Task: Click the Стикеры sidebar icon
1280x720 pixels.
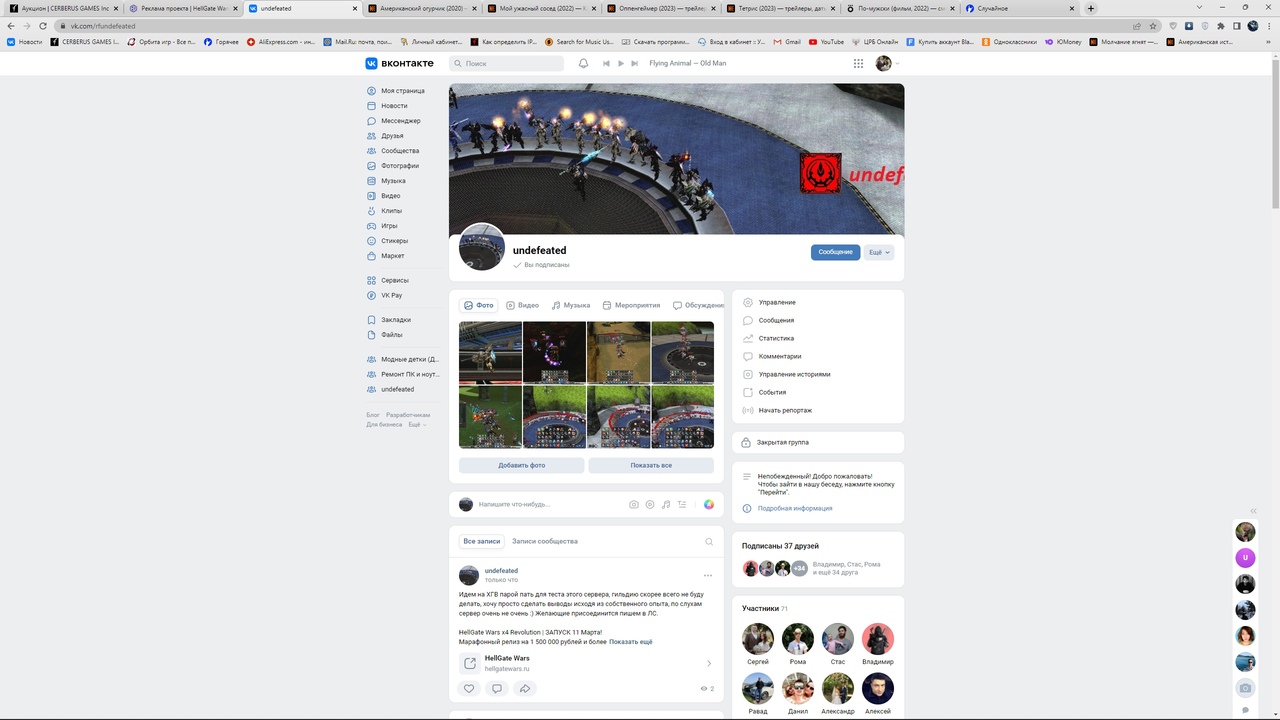Action: (372, 241)
